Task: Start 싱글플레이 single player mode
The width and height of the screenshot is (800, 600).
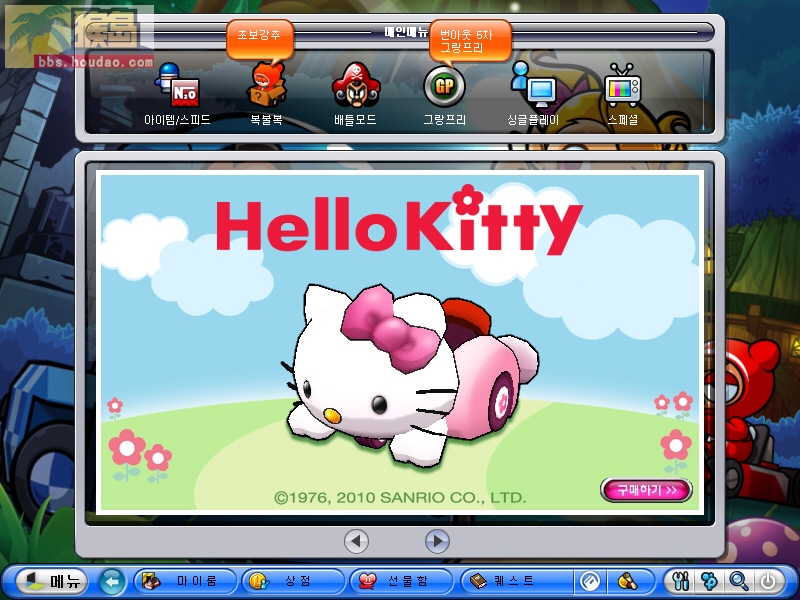Action: click(x=533, y=94)
